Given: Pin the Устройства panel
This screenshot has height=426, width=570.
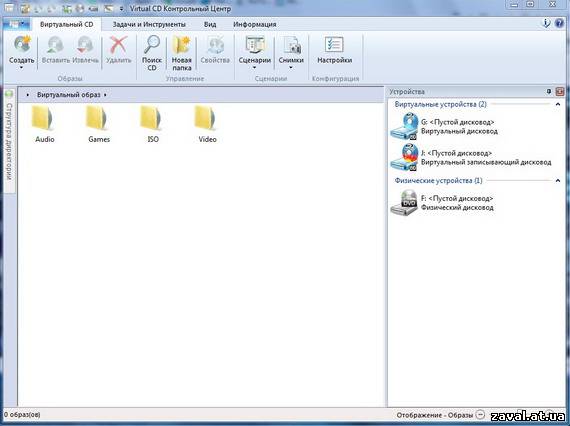Looking at the screenshot, I should tap(549, 92).
